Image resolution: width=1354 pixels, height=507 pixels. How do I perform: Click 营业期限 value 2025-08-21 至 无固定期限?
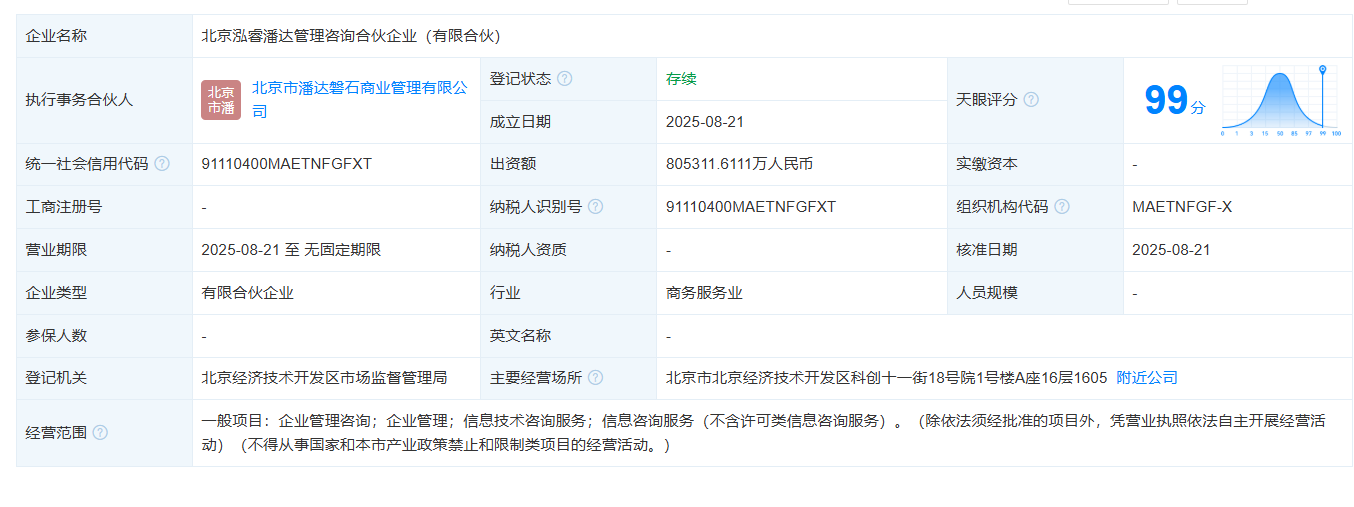coord(291,250)
